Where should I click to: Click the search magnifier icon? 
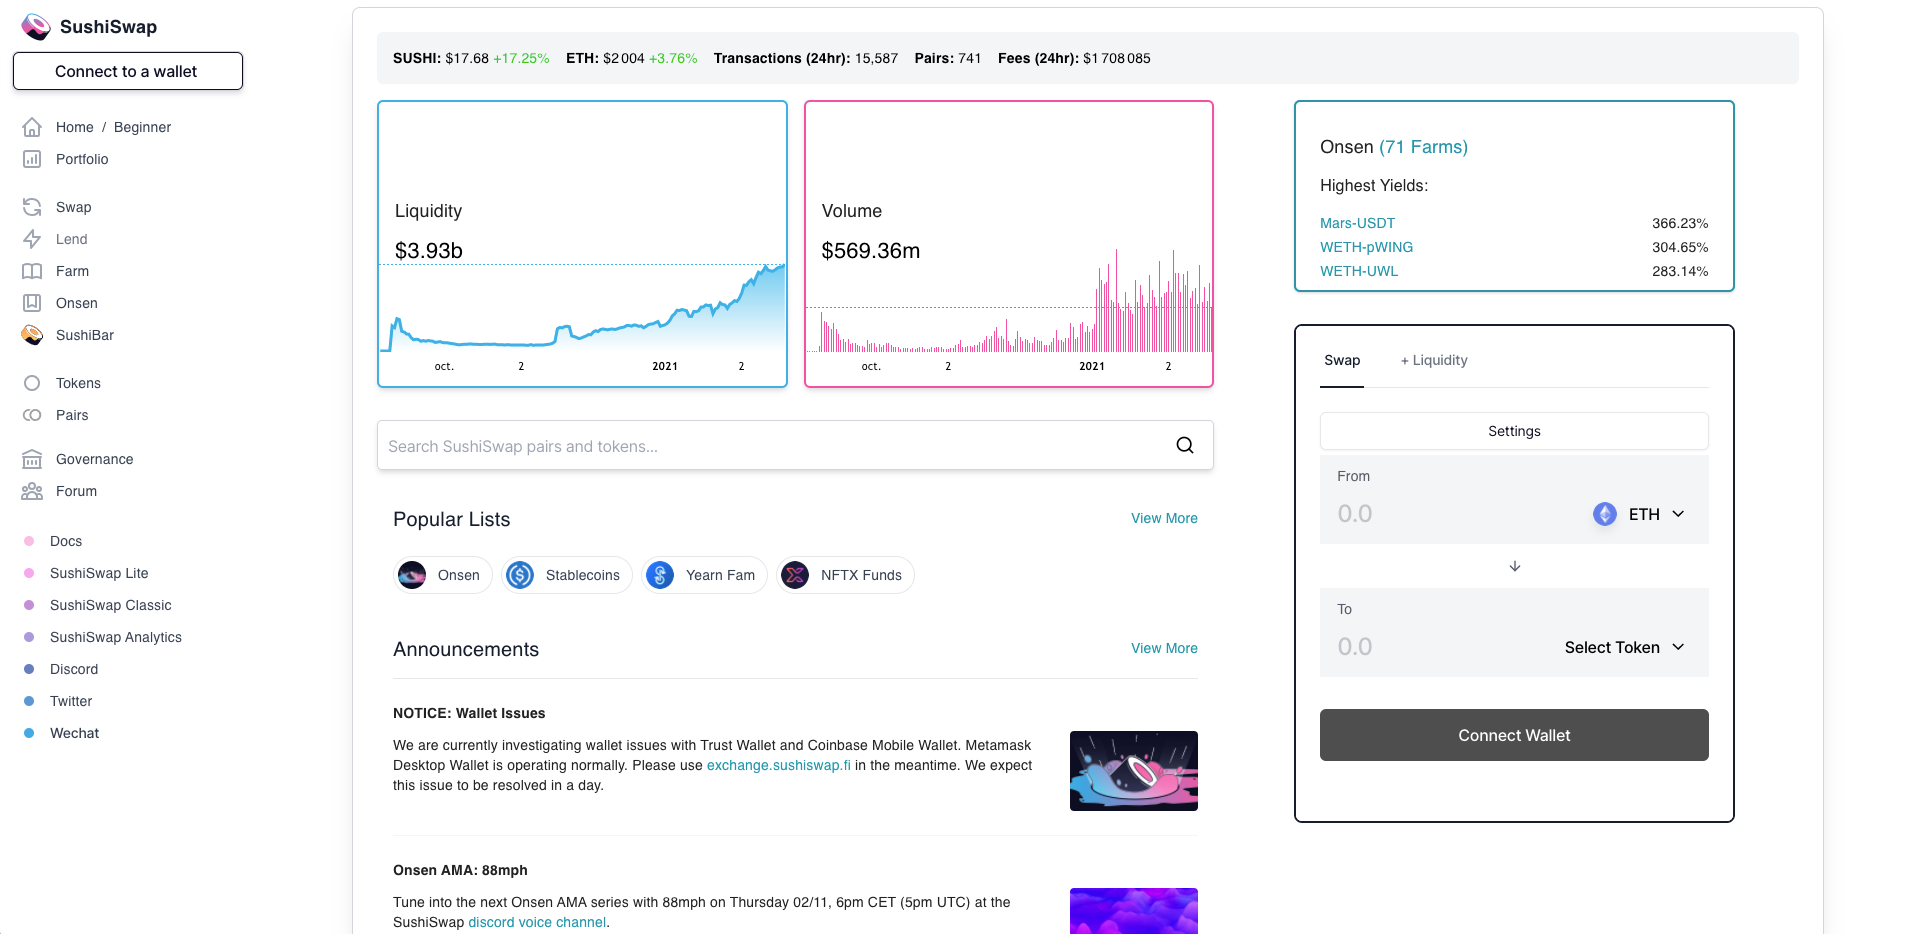point(1185,445)
